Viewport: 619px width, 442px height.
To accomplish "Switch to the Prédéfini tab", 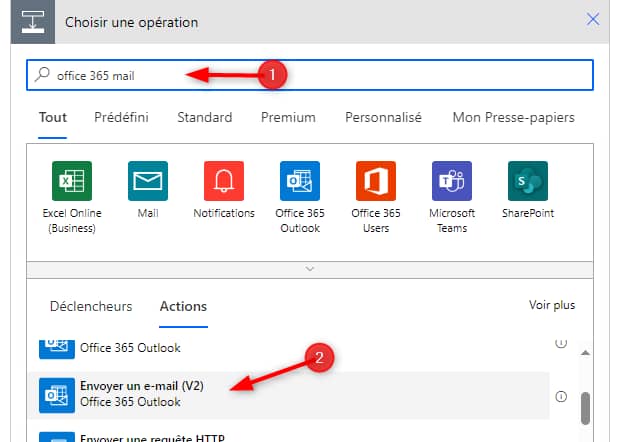I will (x=121, y=118).
